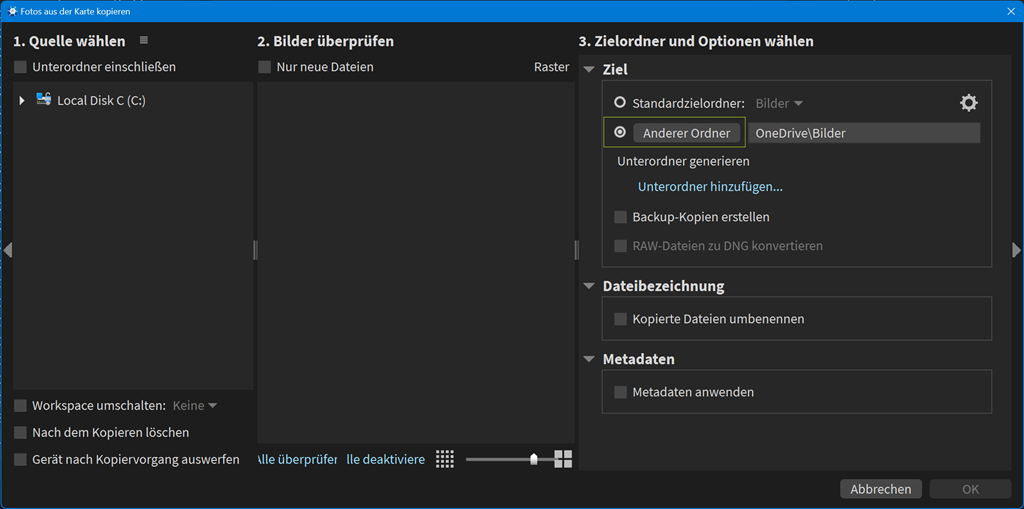Expand the Local Disk C tree node

(22, 101)
